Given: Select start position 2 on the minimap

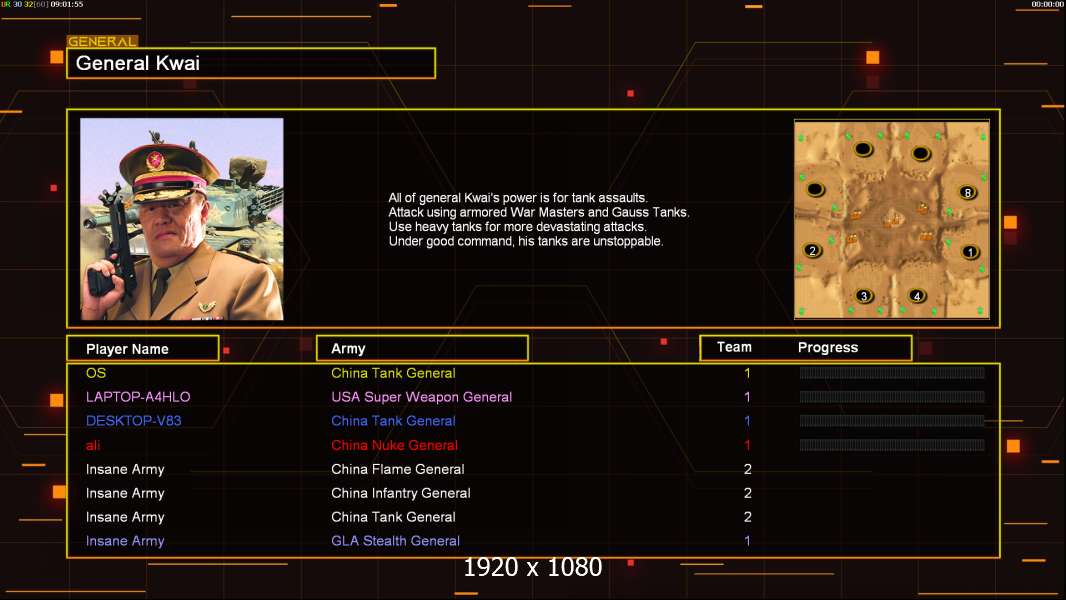Looking at the screenshot, I should pos(813,251).
